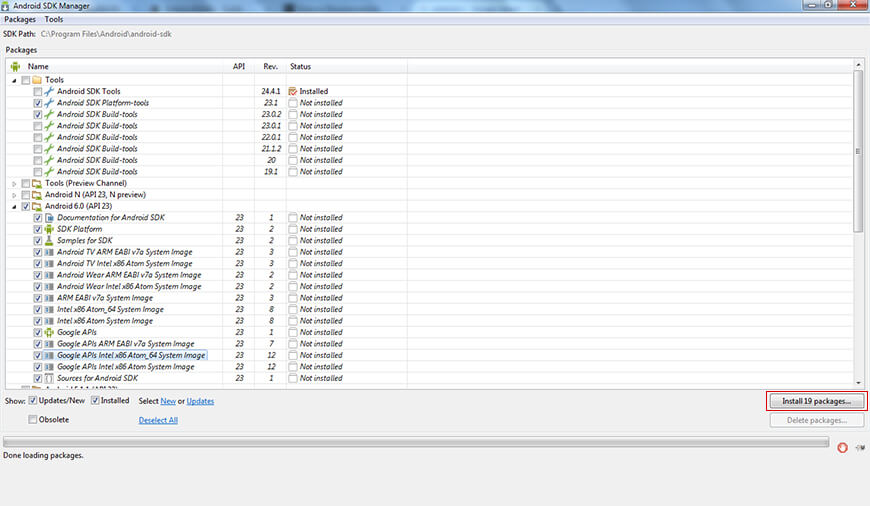
Task: Click the wrench icon beside Android SDK Tools
Action: 49,92
